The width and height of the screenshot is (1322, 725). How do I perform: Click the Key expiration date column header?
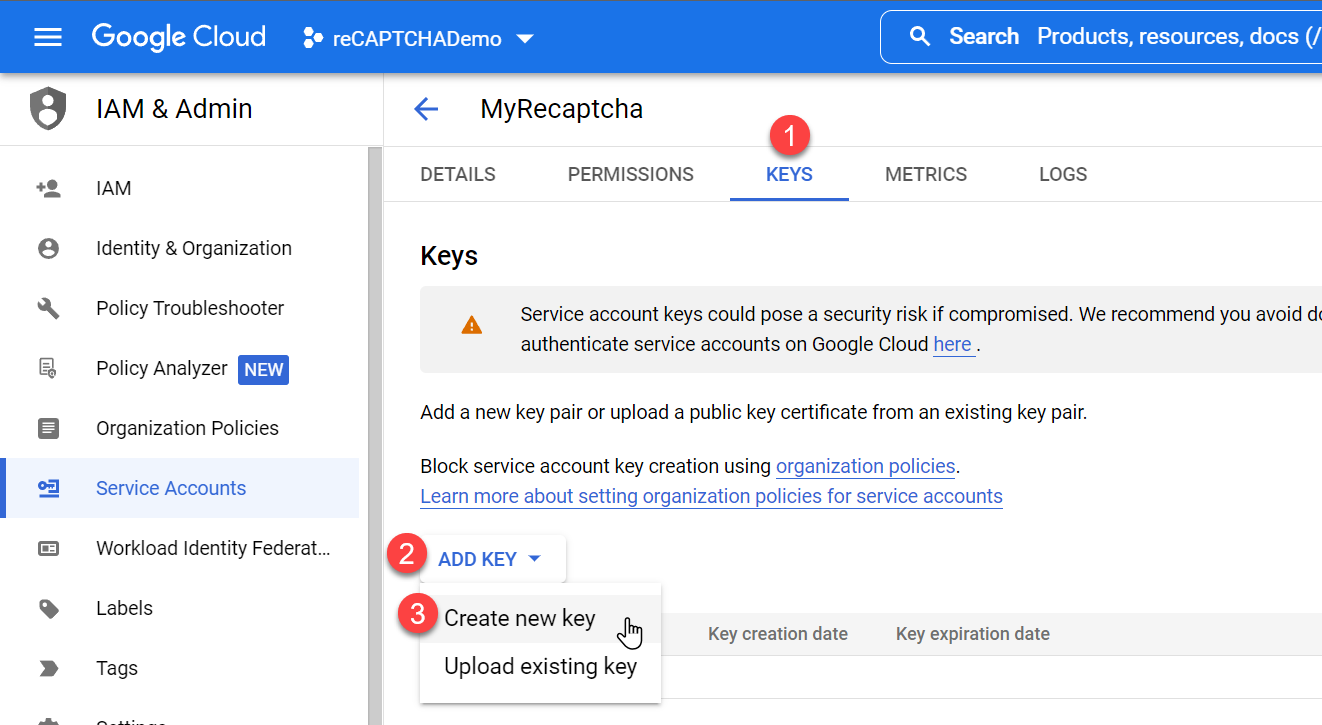[x=973, y=634]
